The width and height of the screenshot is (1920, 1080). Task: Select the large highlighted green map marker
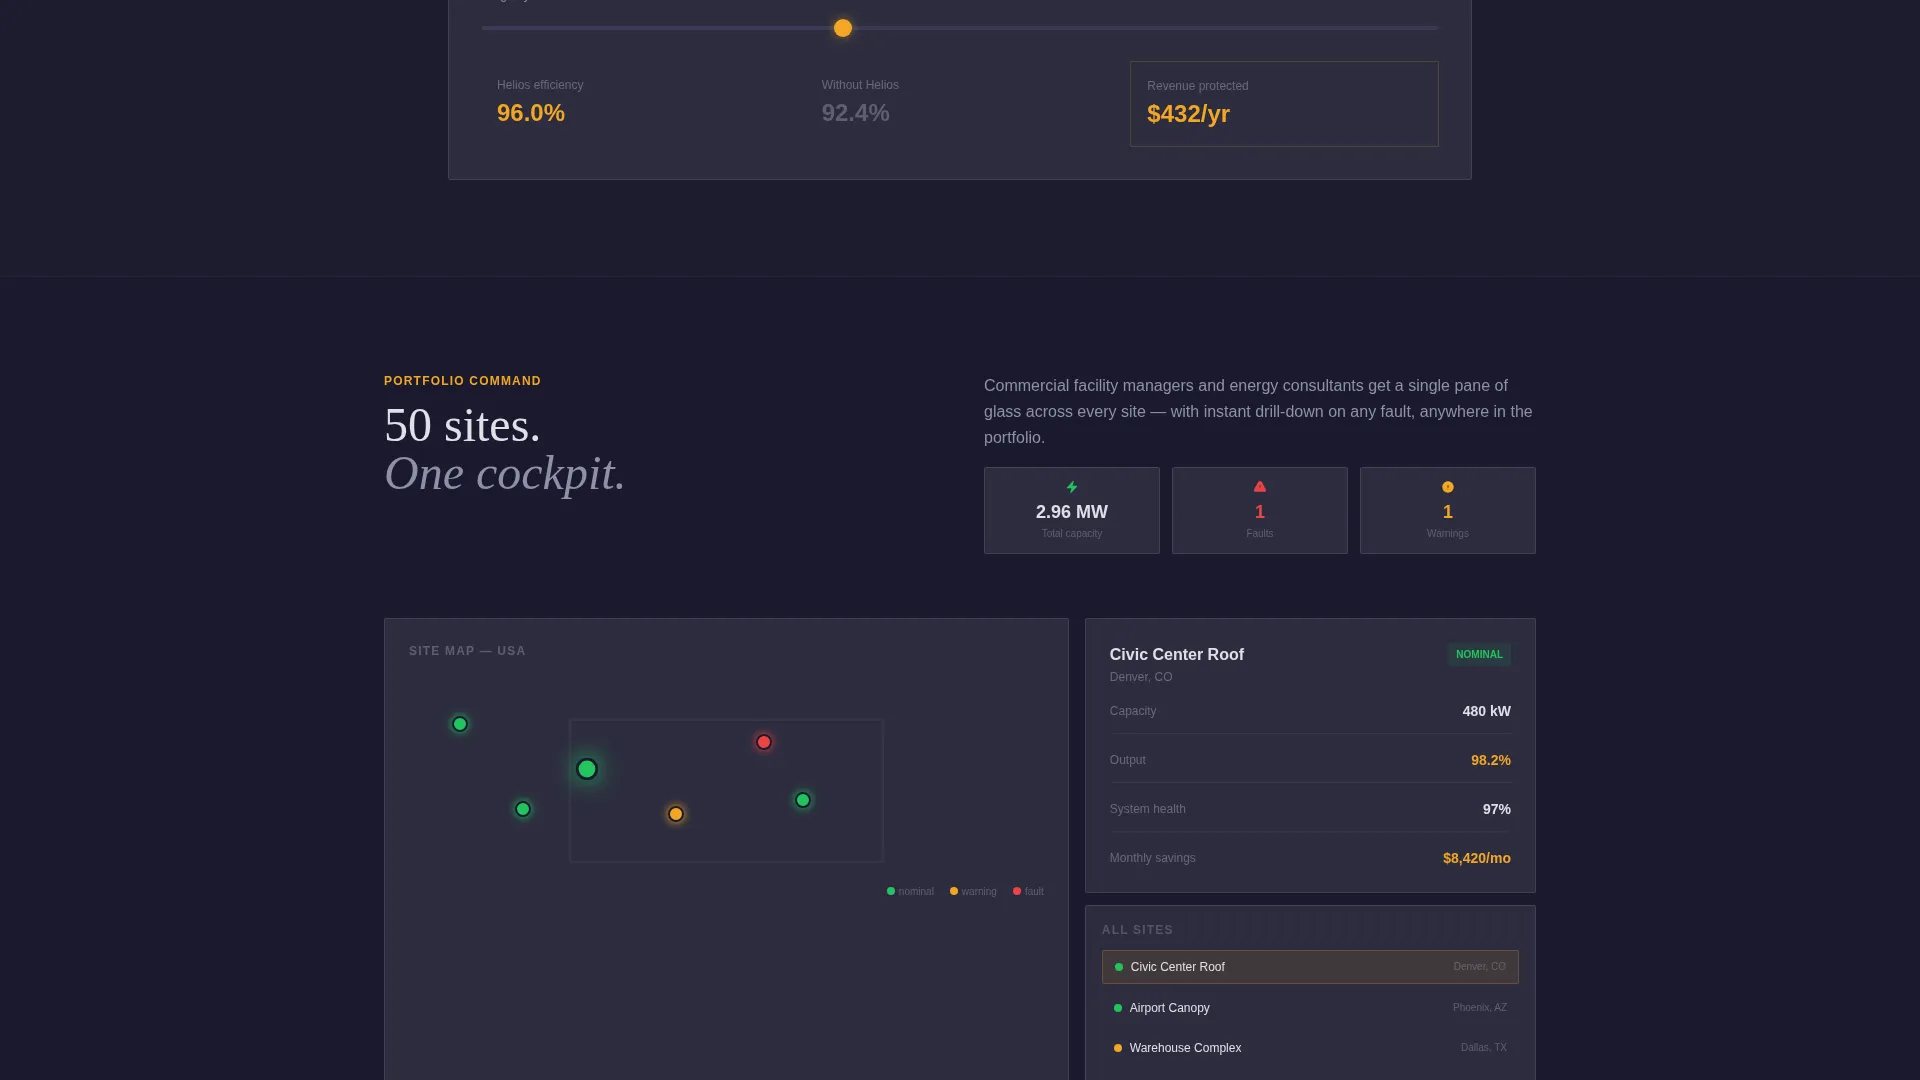[x=587, y=769]
